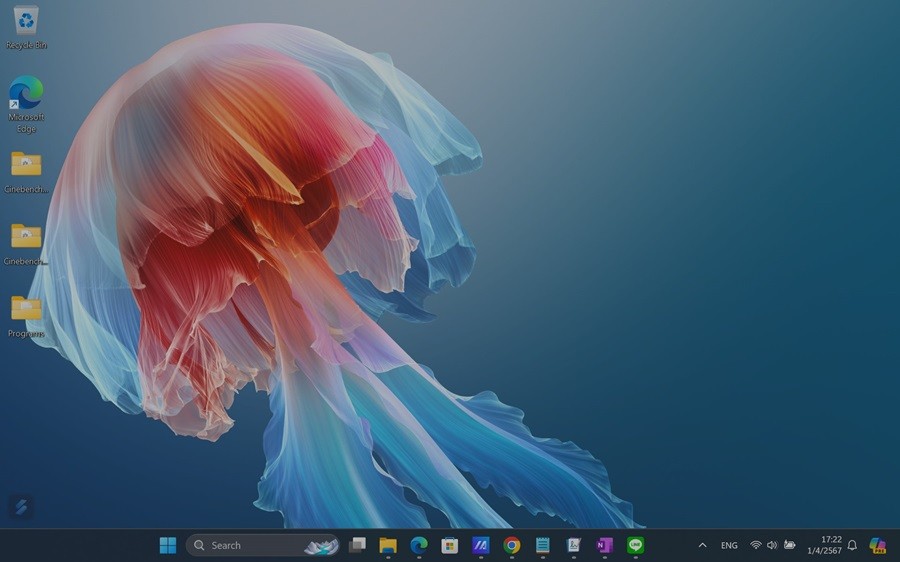This screenshot has height=562, width=900.
Task: Launch File Explorer from the taskbar
Action: 388,545
